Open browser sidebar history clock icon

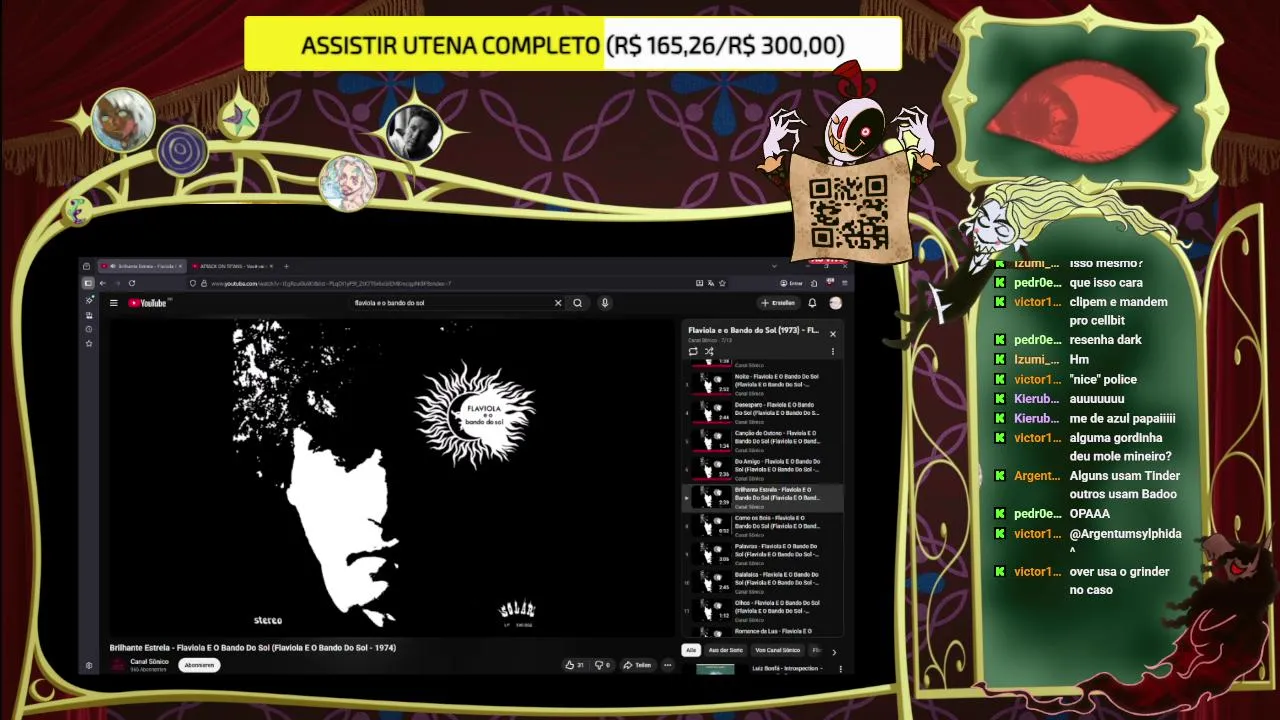tap(89, 329)
